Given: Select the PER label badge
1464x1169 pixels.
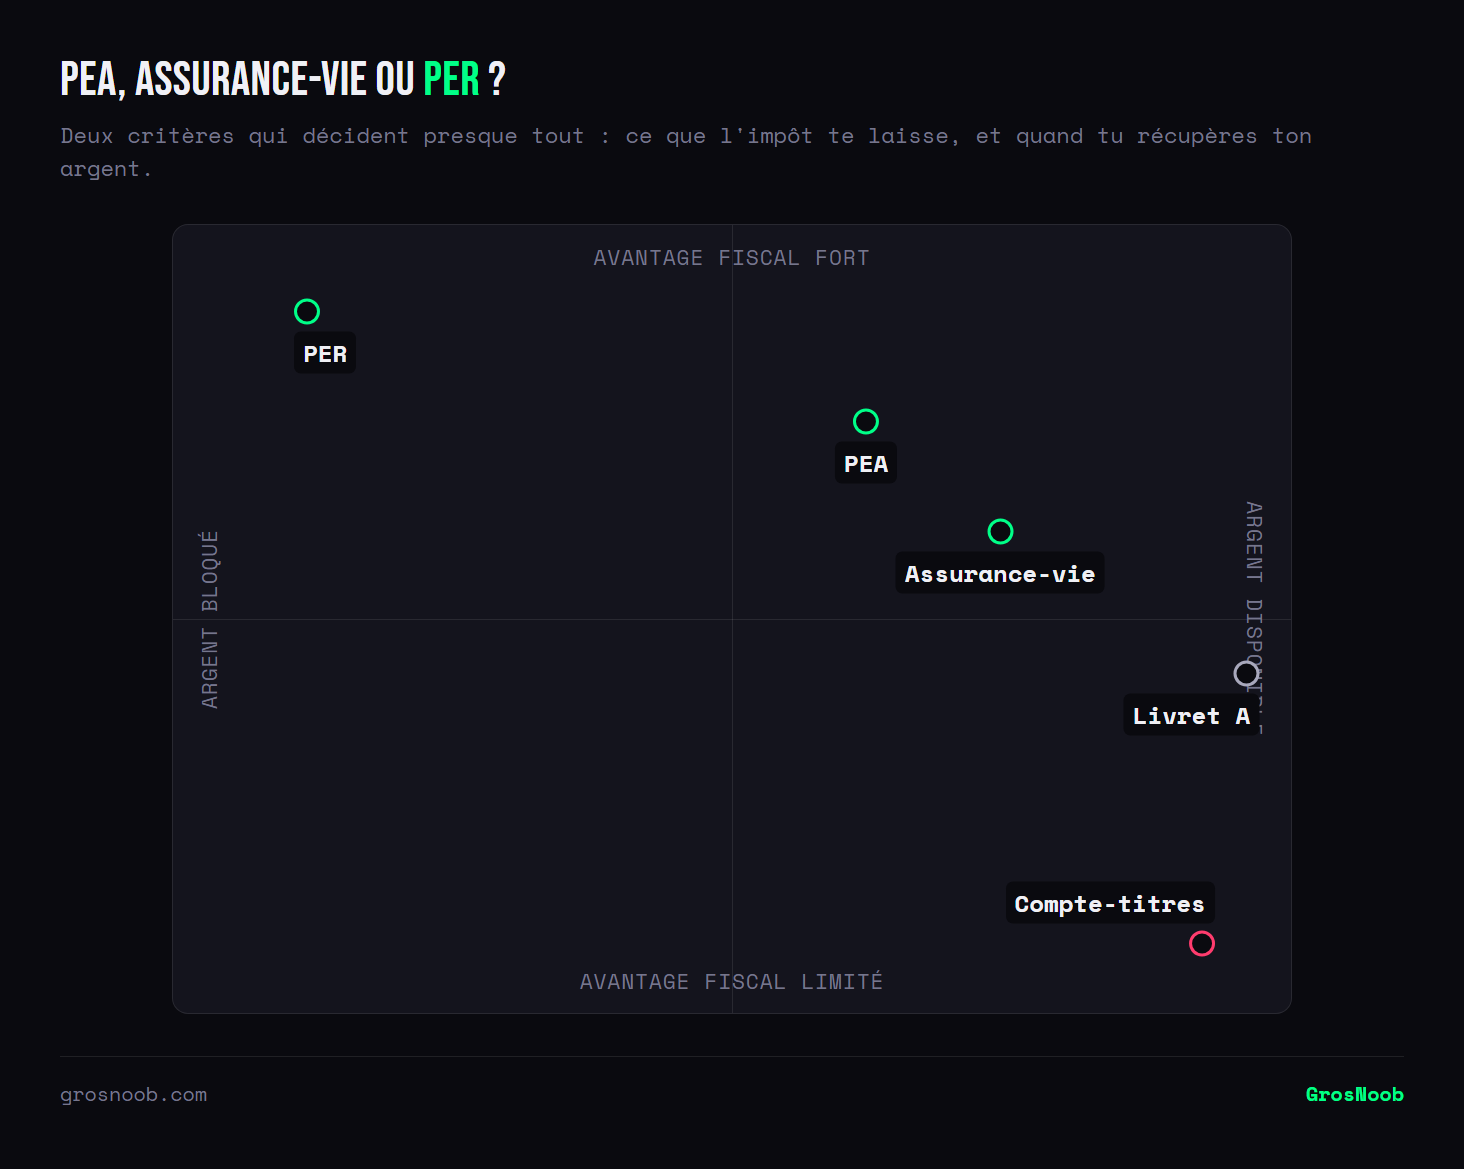Looking at the screenshot, I should [325, 354].
